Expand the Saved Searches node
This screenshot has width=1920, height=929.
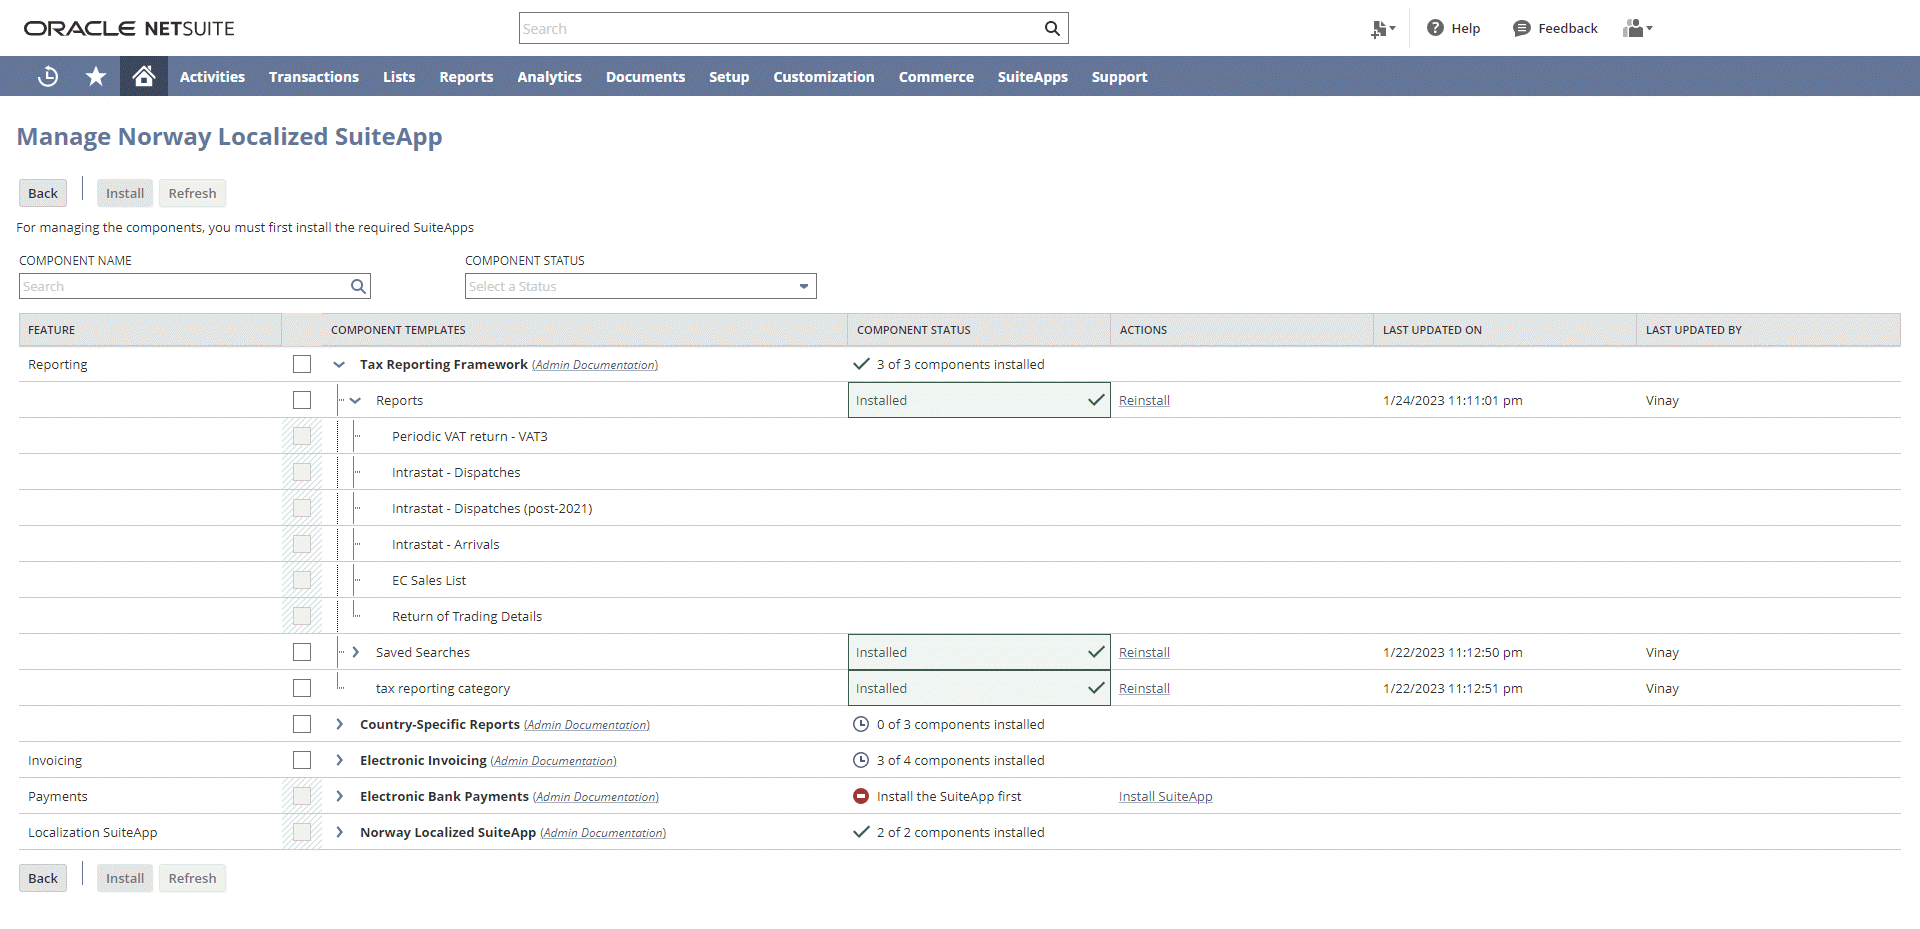click(355, 652)
